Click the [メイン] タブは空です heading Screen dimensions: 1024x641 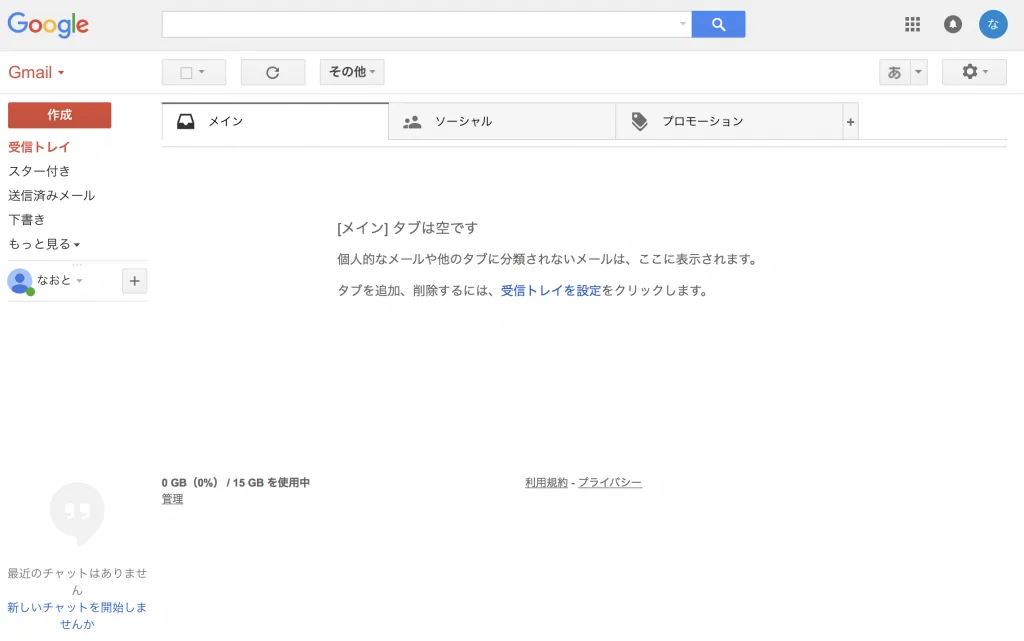click(x=408, y=228)
